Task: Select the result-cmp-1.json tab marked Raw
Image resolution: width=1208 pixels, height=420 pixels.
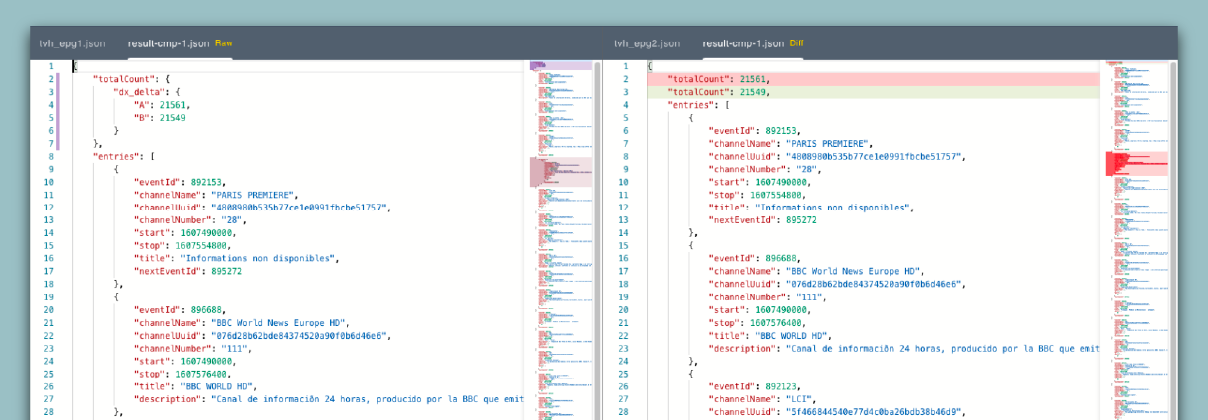Action: click(x=168, y=43)
